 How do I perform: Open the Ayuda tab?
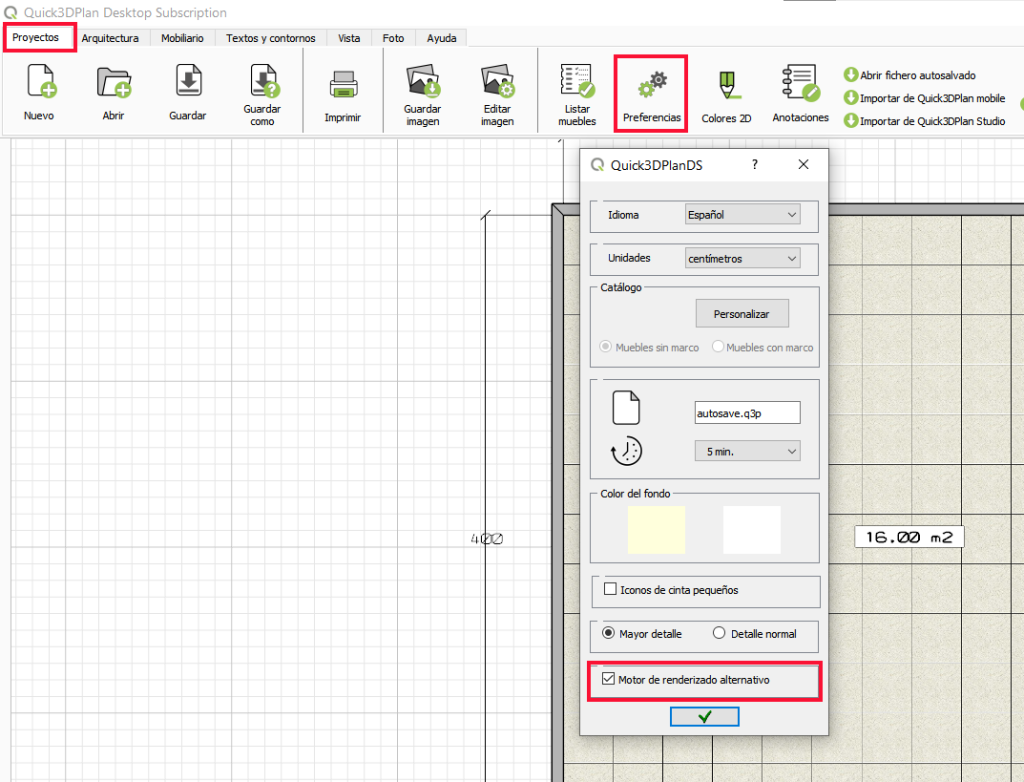[441, 39]
